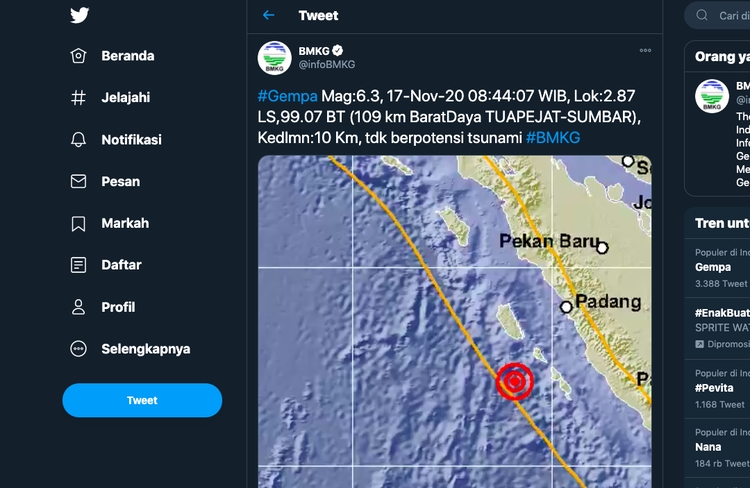Select the Nana trending topic

[708, 447]
